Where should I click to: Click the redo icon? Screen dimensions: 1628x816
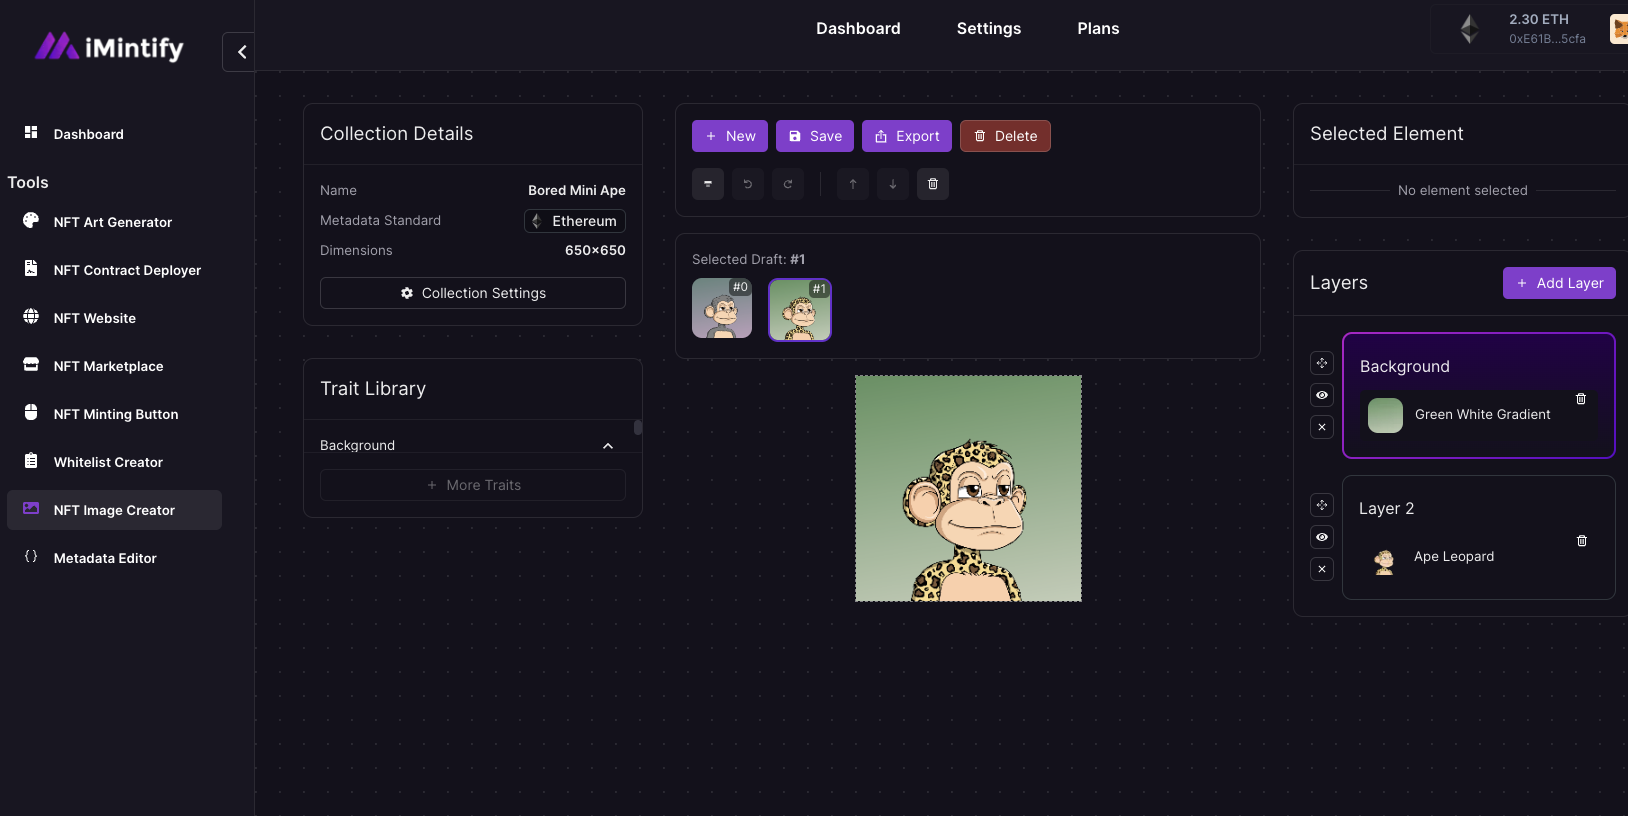pos(788,184)
